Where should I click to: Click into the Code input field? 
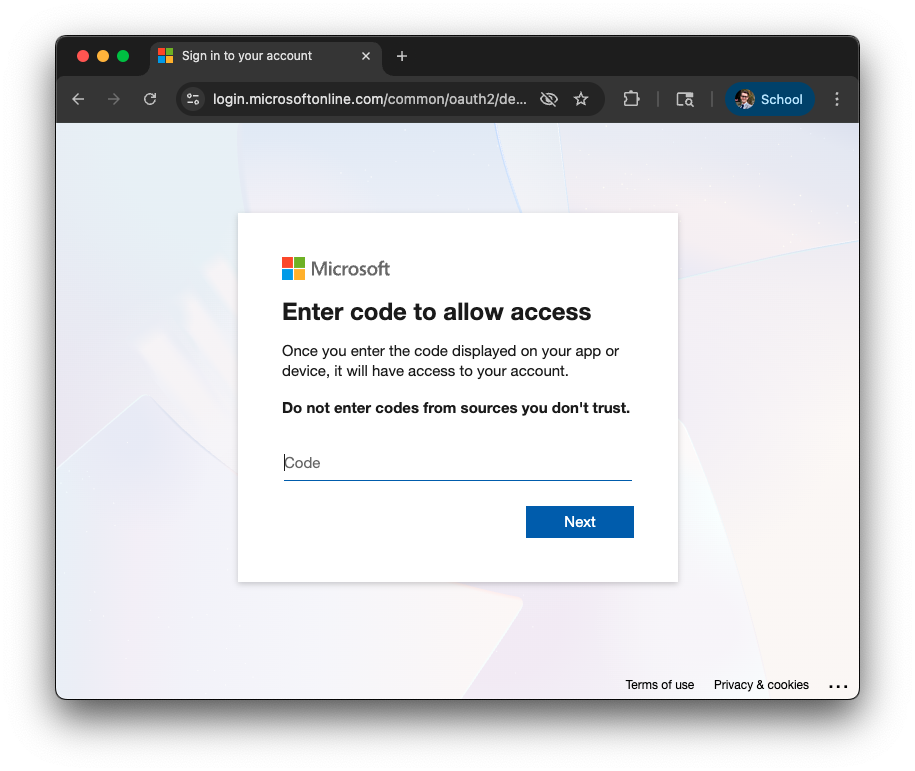[457, 463]
